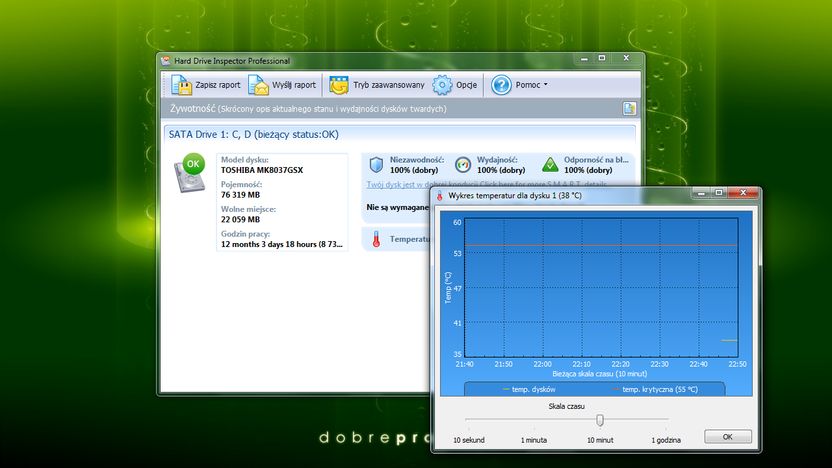Close the temperature chart window
Viewport: 832px width, 468px height.
click(743, 193)
